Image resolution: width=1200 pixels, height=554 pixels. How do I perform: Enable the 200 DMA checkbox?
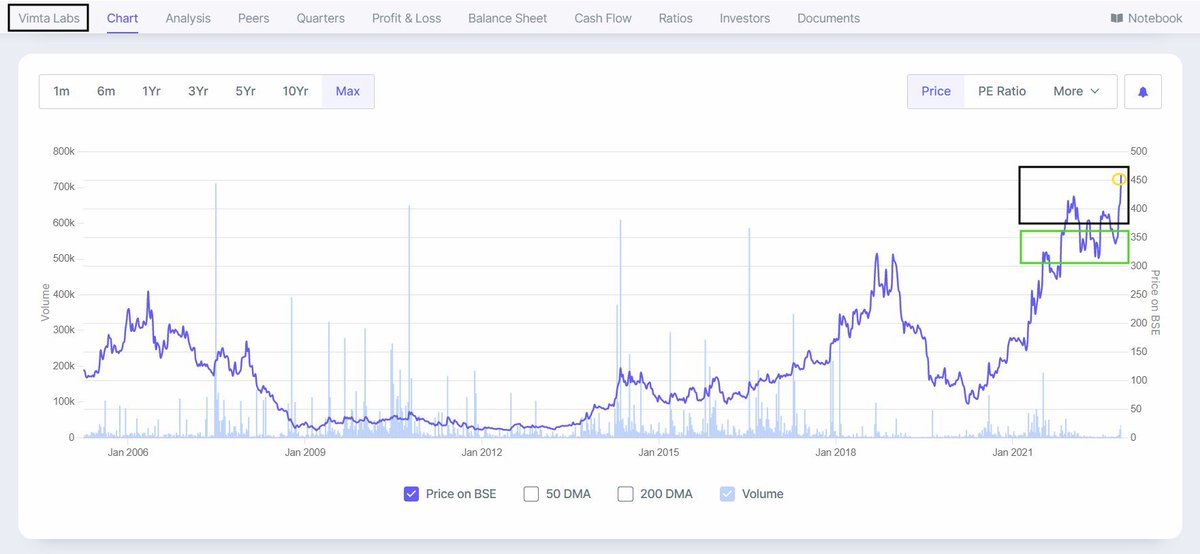625,494
